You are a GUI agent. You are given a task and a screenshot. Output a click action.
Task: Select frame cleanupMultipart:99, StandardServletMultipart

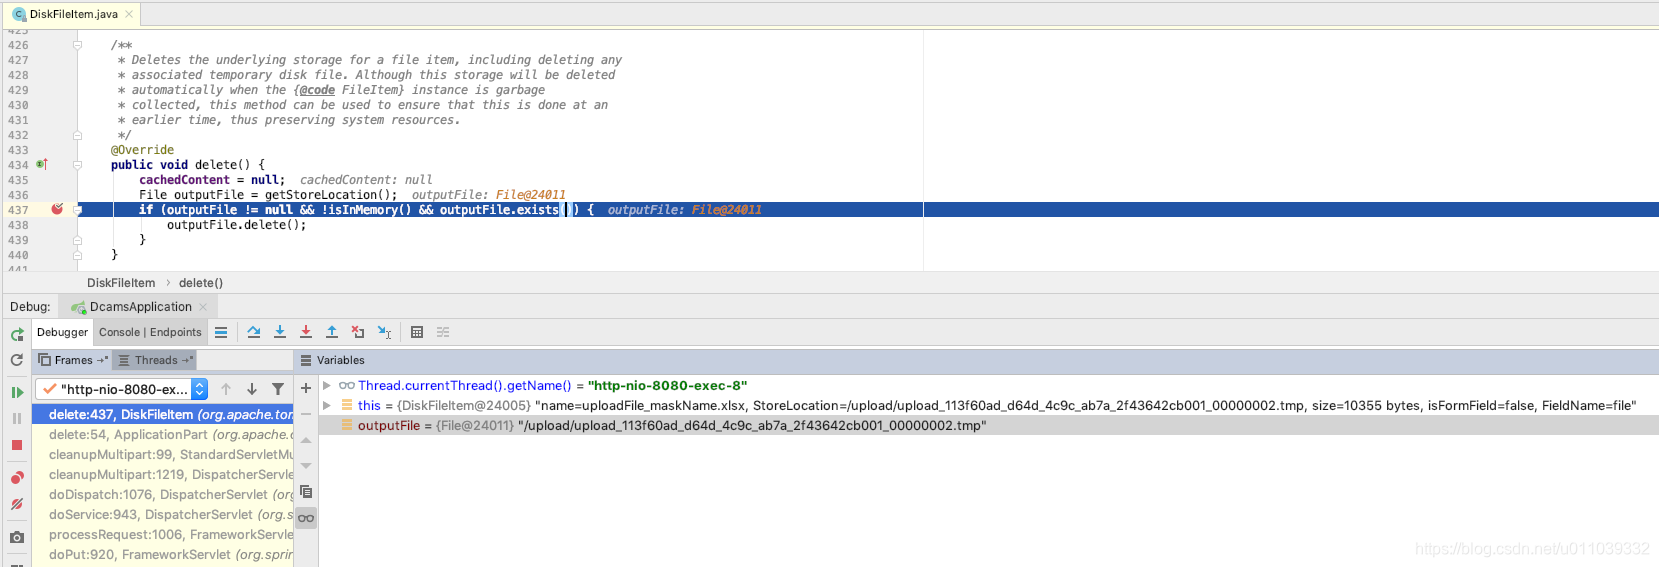(163, 454)
